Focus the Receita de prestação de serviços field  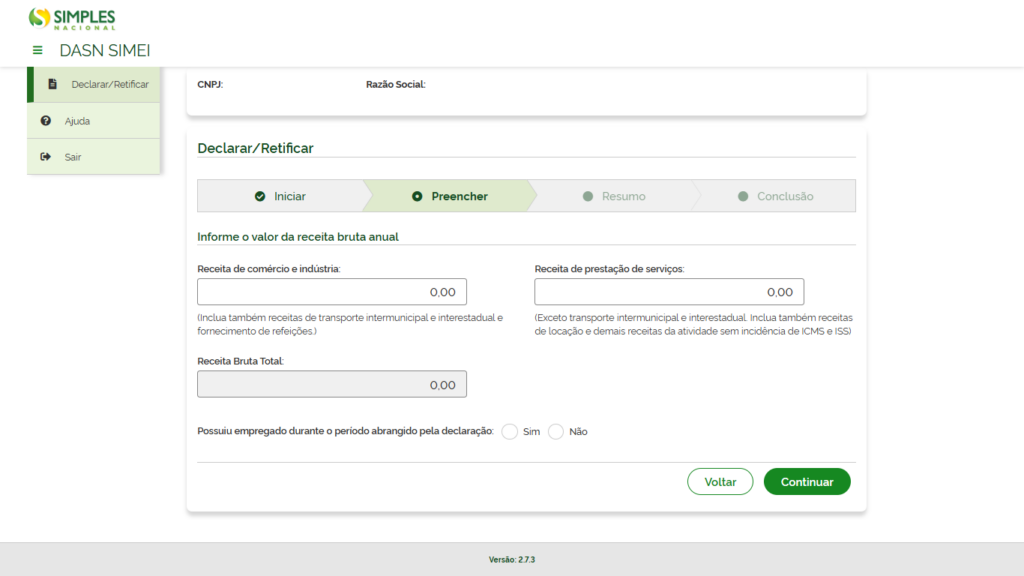pyautogui.click(x=669, y=292)
